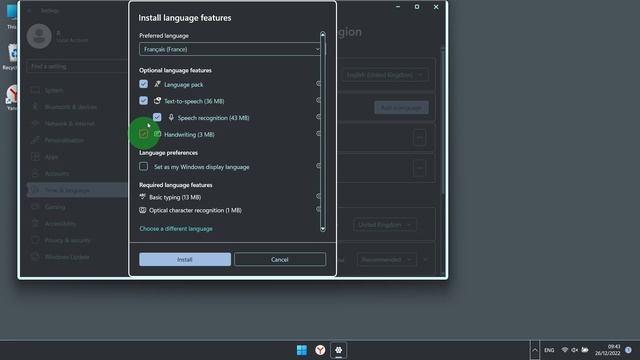
Task: Click the battery tray icon
Action: pos(585,350)
